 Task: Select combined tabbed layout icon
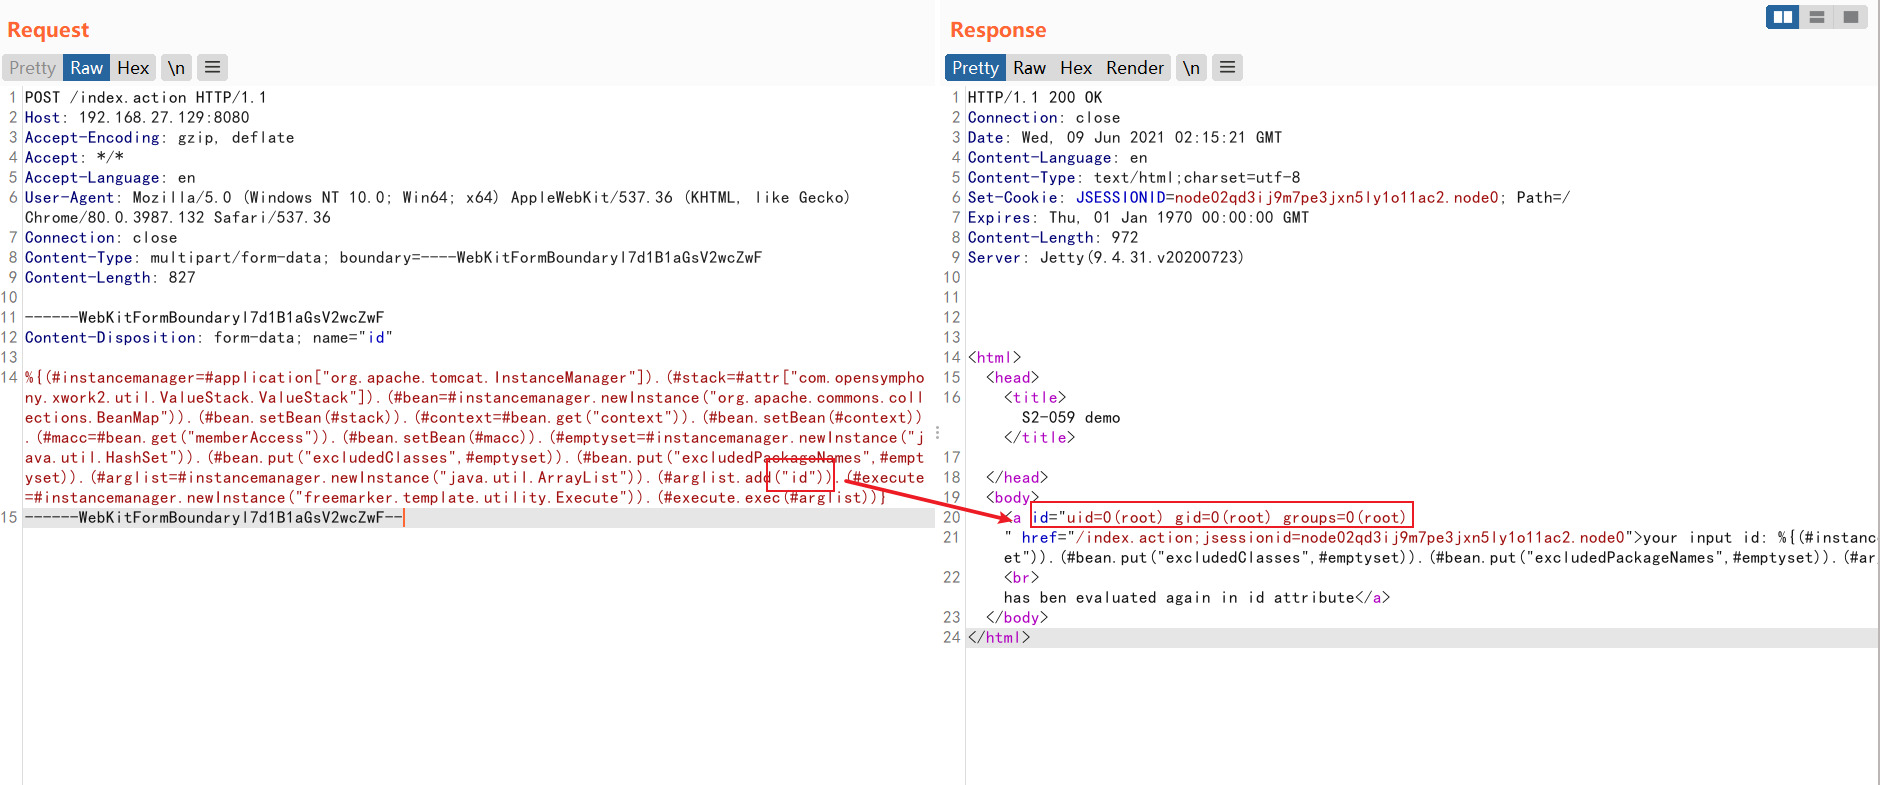click(x=1851, y=17)
